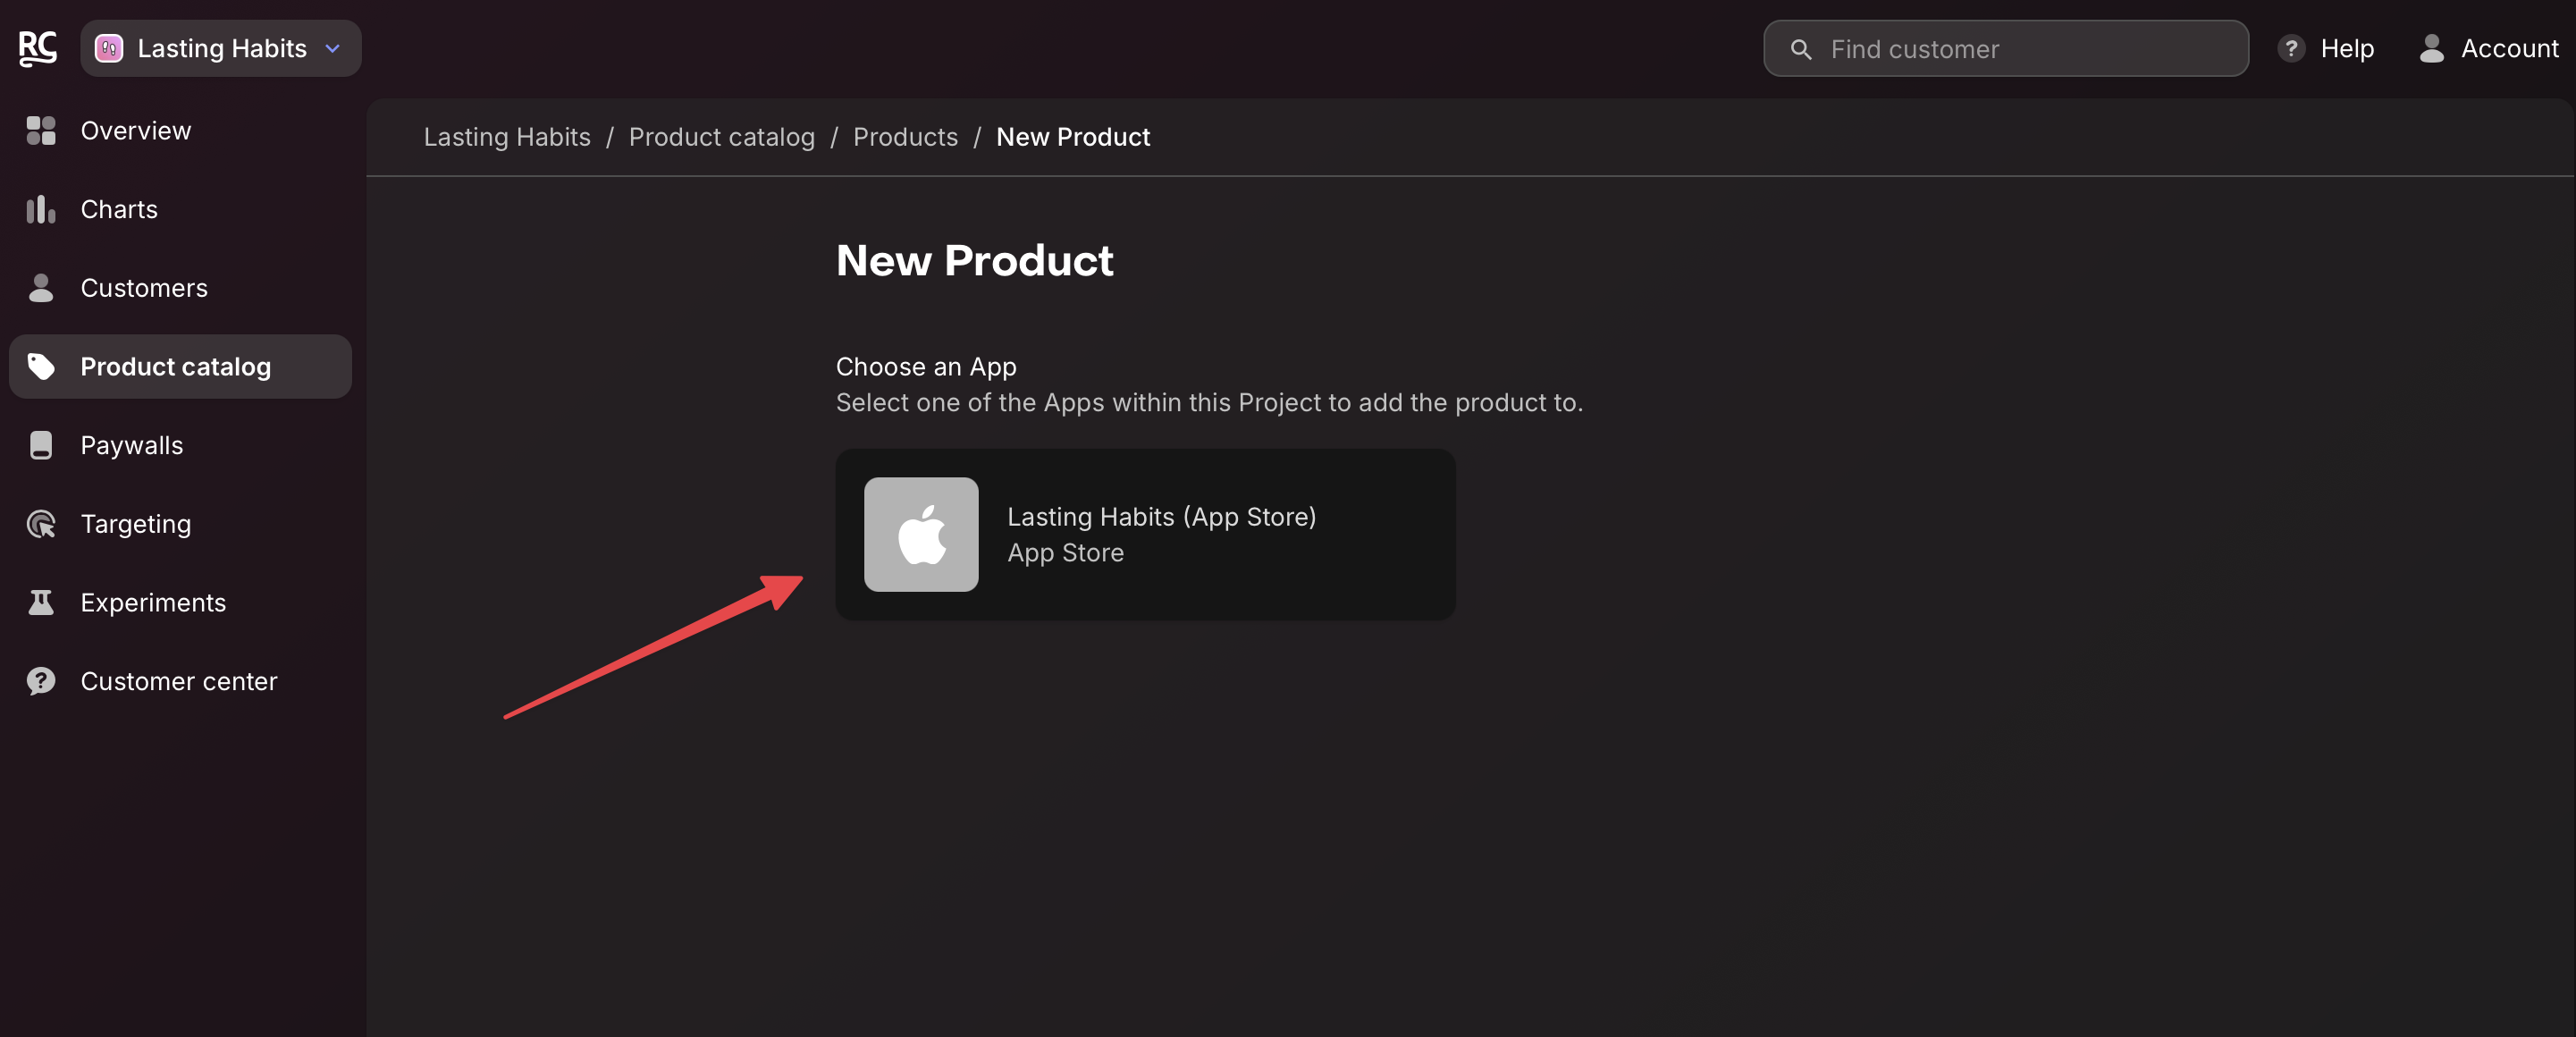Go to Product catalog breadcrumb link
2576x1037 pixels.
pos(721,137)
